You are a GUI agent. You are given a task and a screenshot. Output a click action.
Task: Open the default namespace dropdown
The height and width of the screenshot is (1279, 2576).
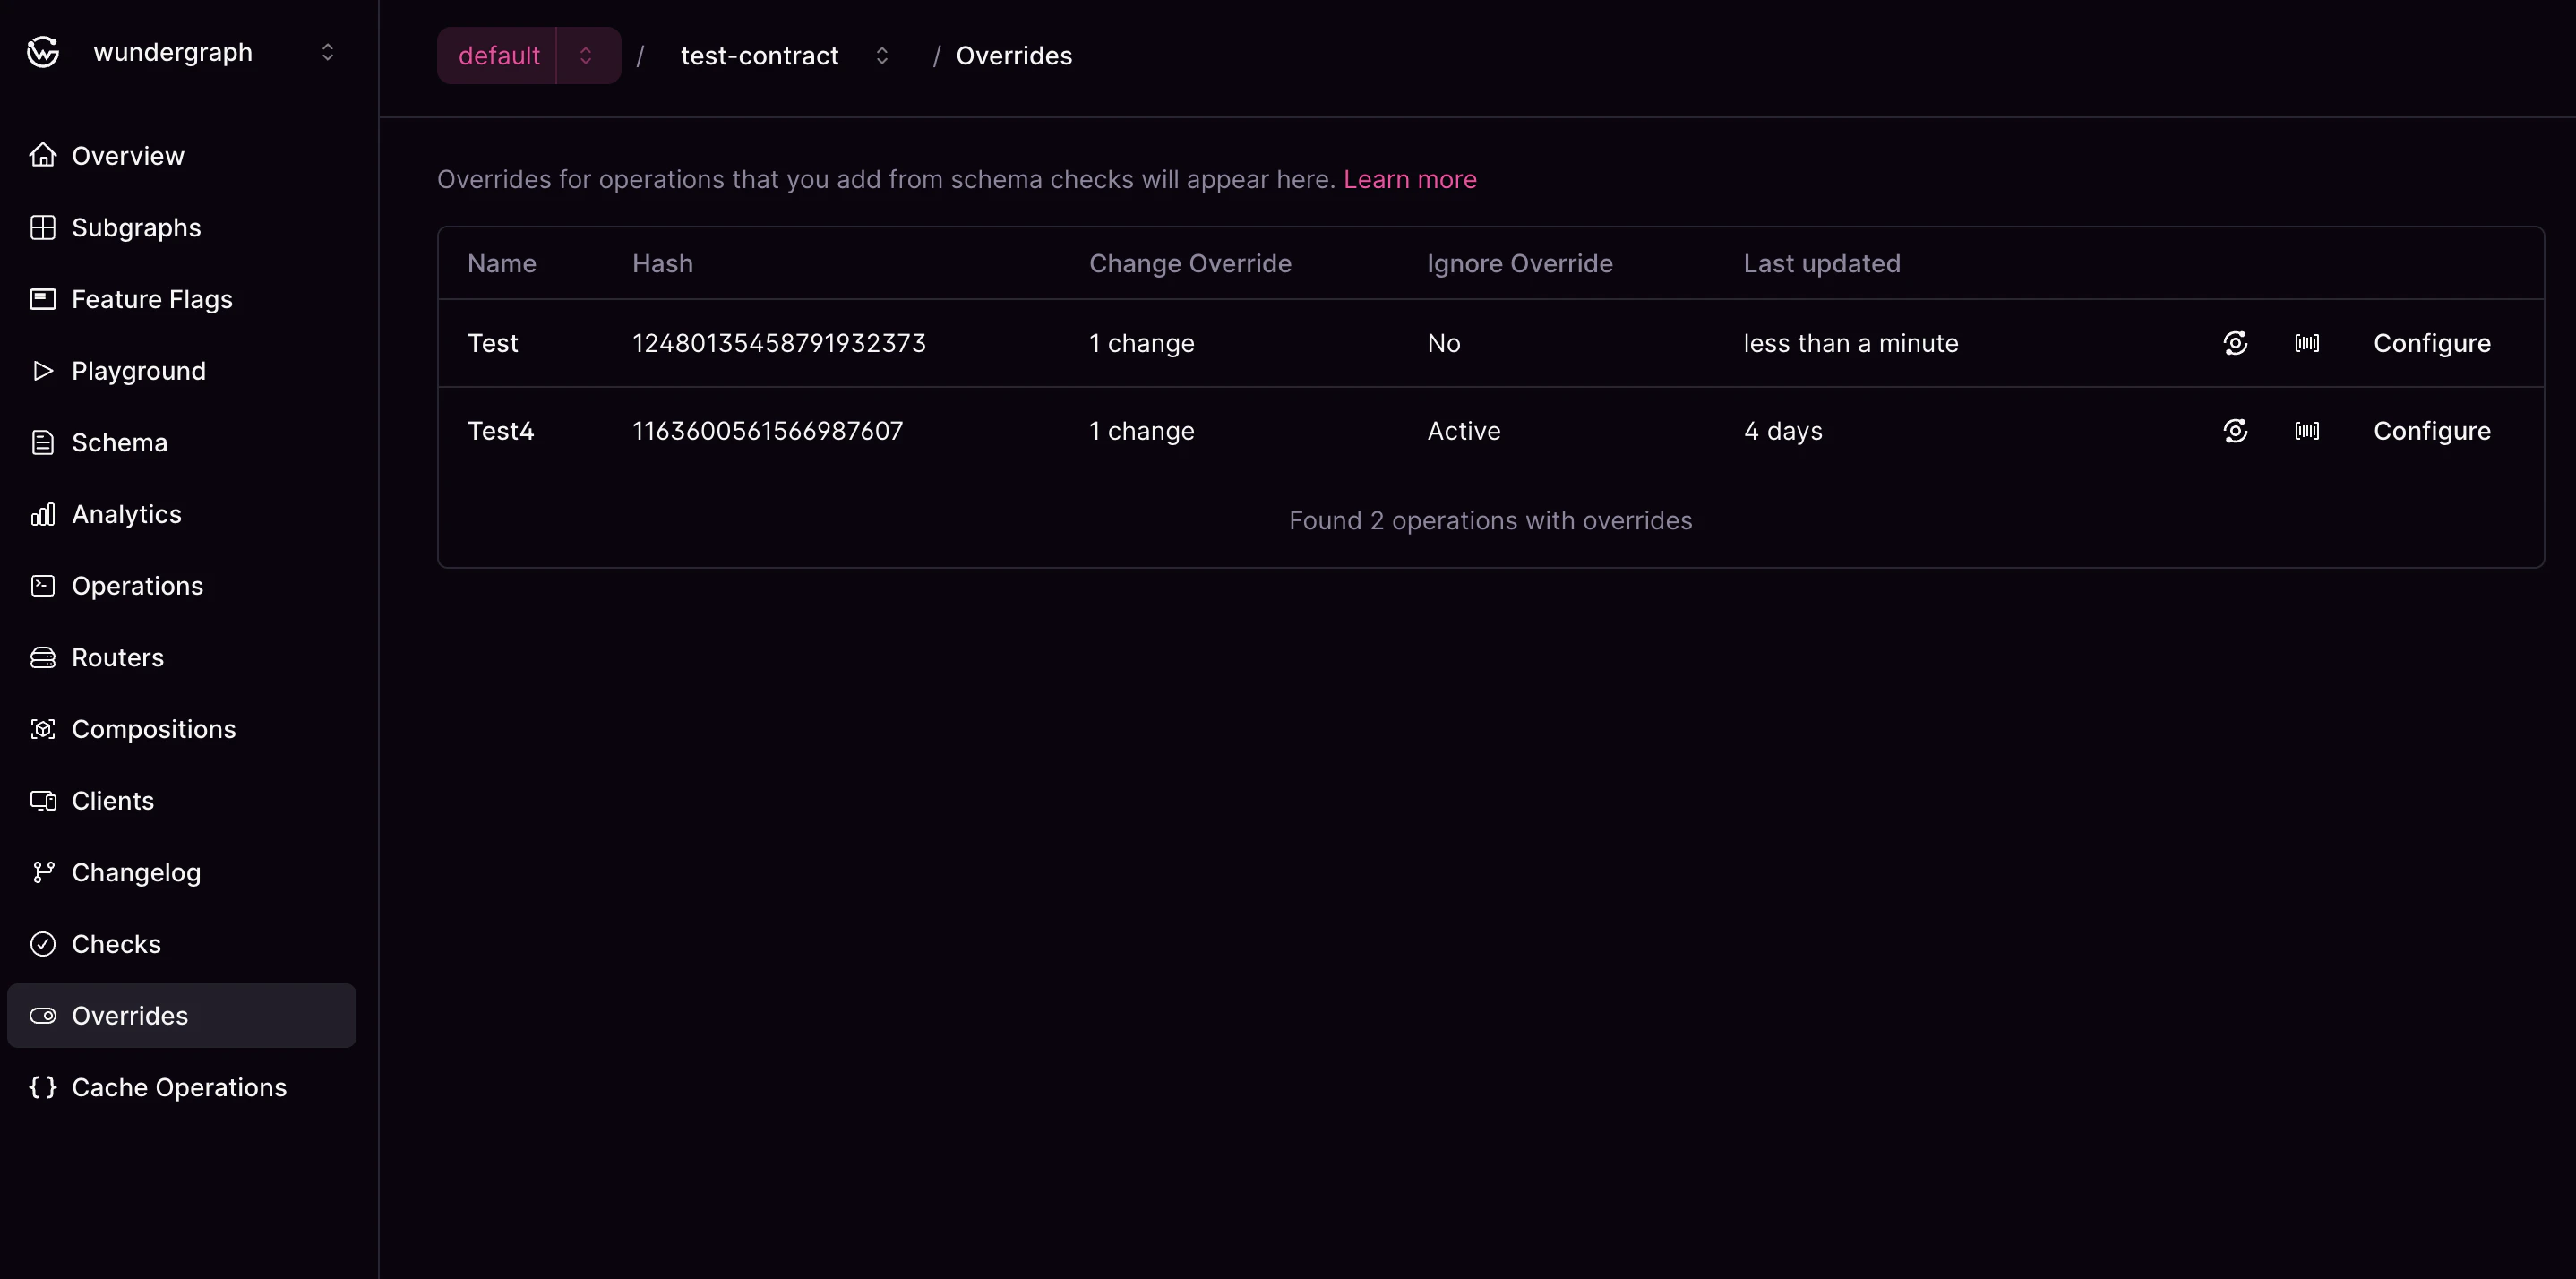click(x=585, y=55)
